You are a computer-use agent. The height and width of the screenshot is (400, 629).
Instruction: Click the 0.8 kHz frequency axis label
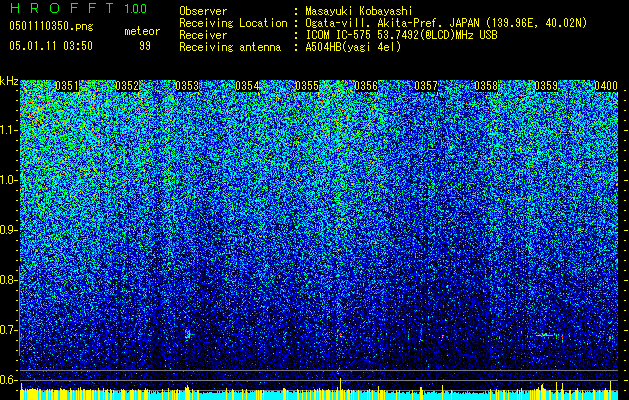tap(8, 280)
